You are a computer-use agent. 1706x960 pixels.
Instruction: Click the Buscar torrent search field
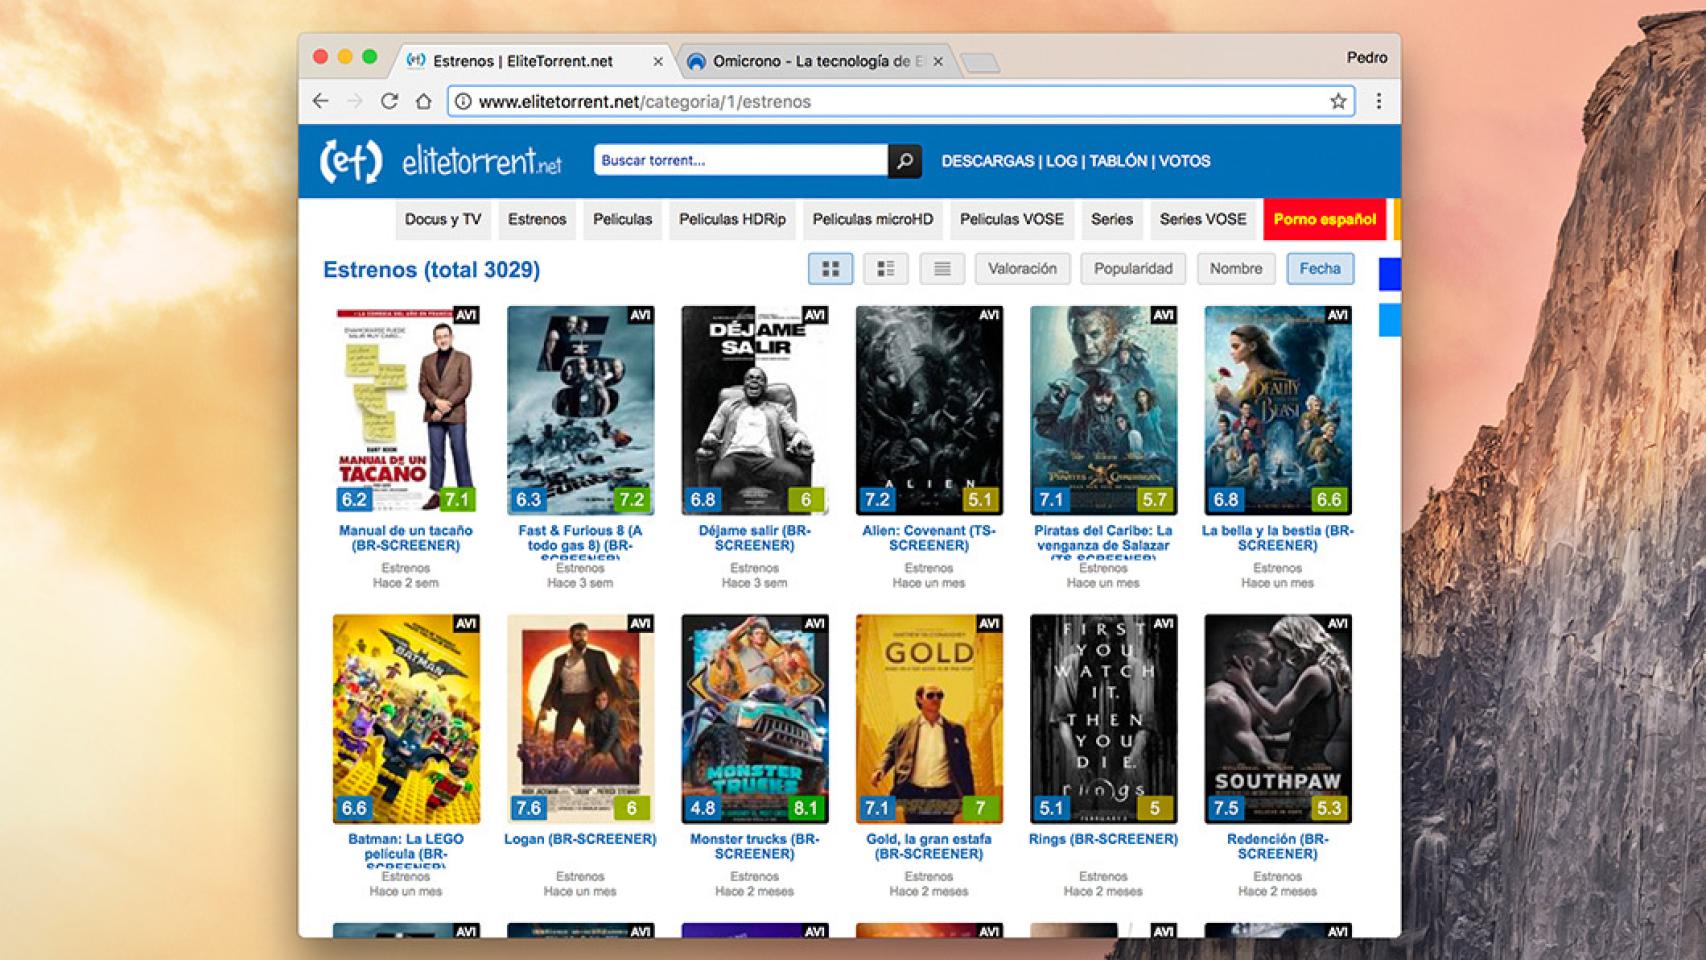(740, 161)
